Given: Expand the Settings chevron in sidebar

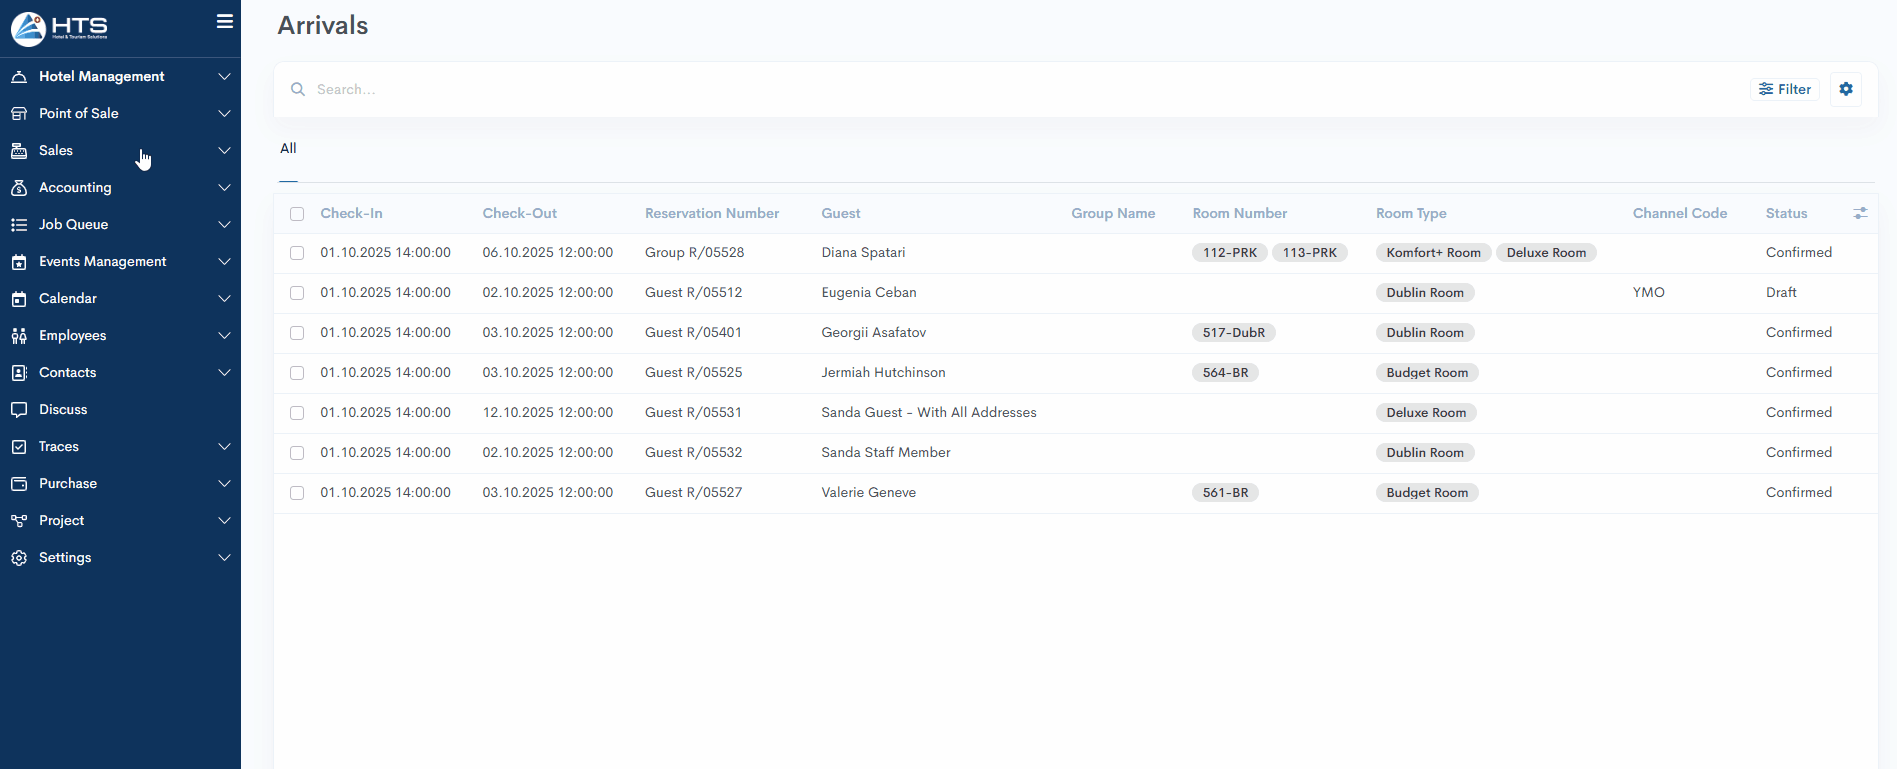Looking at the screenshot, I should [x=224, y=558].
